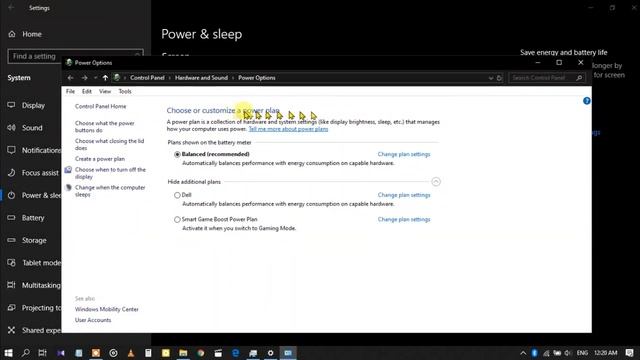640x360 pixels.
Task: Click the search magnifier in Control Panel
Action: point(579,78)
